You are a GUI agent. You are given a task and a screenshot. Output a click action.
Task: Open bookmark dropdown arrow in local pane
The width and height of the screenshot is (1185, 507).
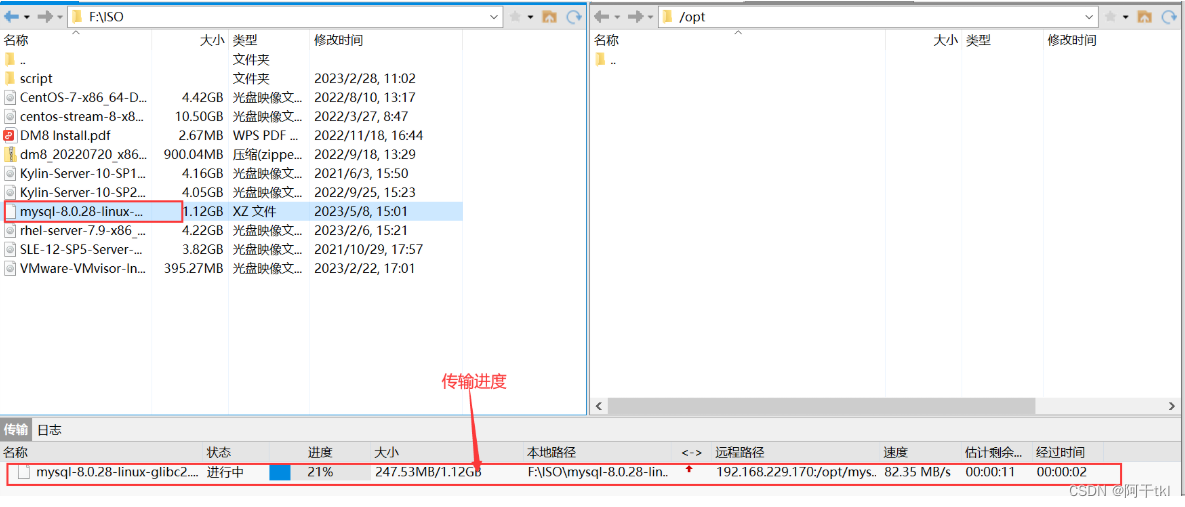531,17
